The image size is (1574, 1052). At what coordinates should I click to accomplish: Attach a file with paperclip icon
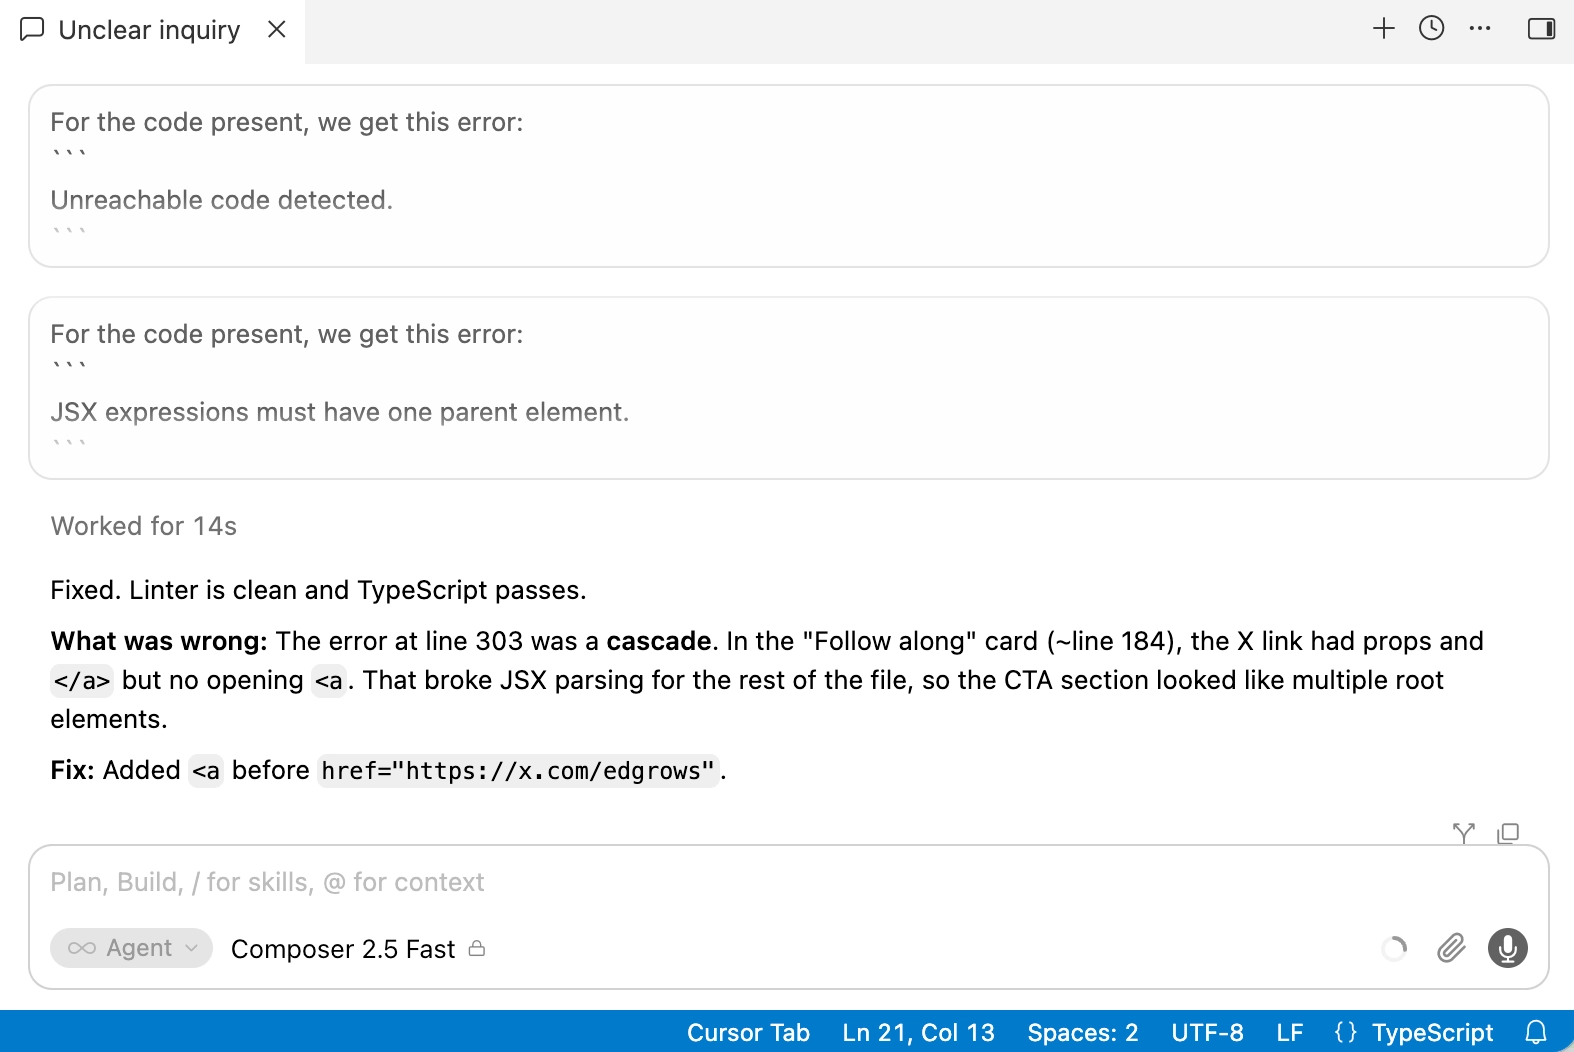(1451, 948)
